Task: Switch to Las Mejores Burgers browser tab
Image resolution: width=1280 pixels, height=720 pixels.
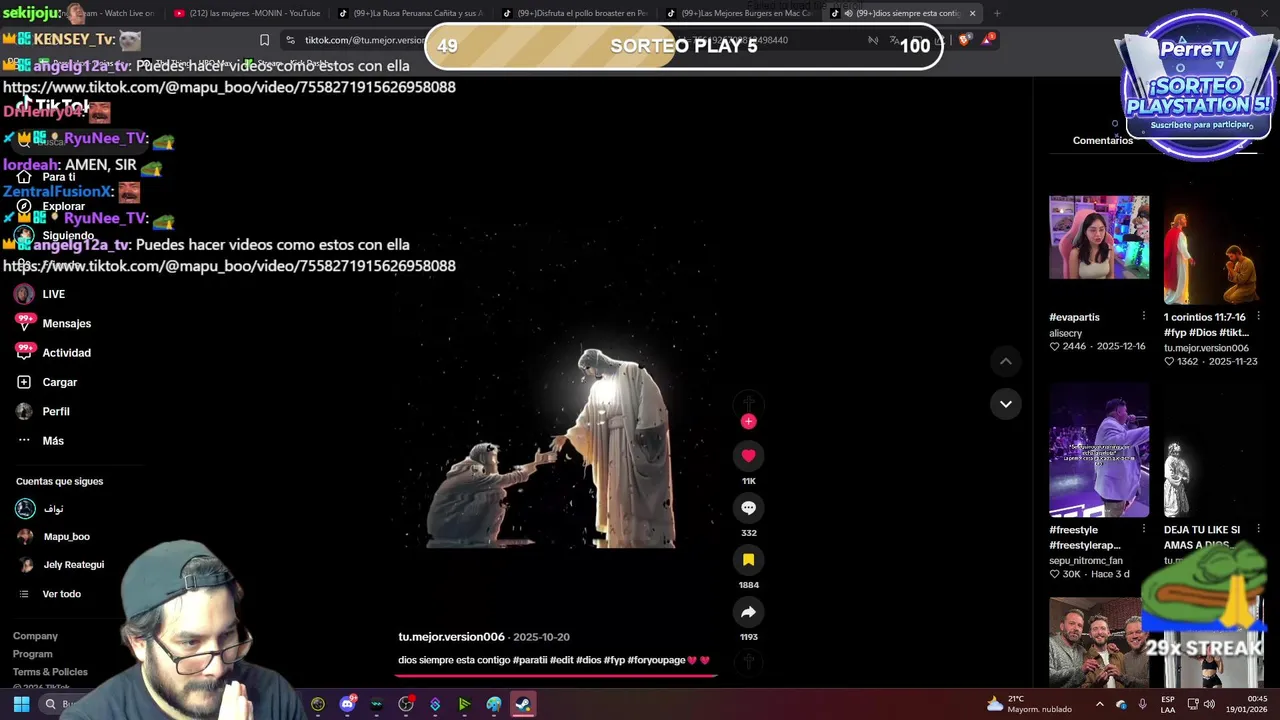Action: (739, 13)
